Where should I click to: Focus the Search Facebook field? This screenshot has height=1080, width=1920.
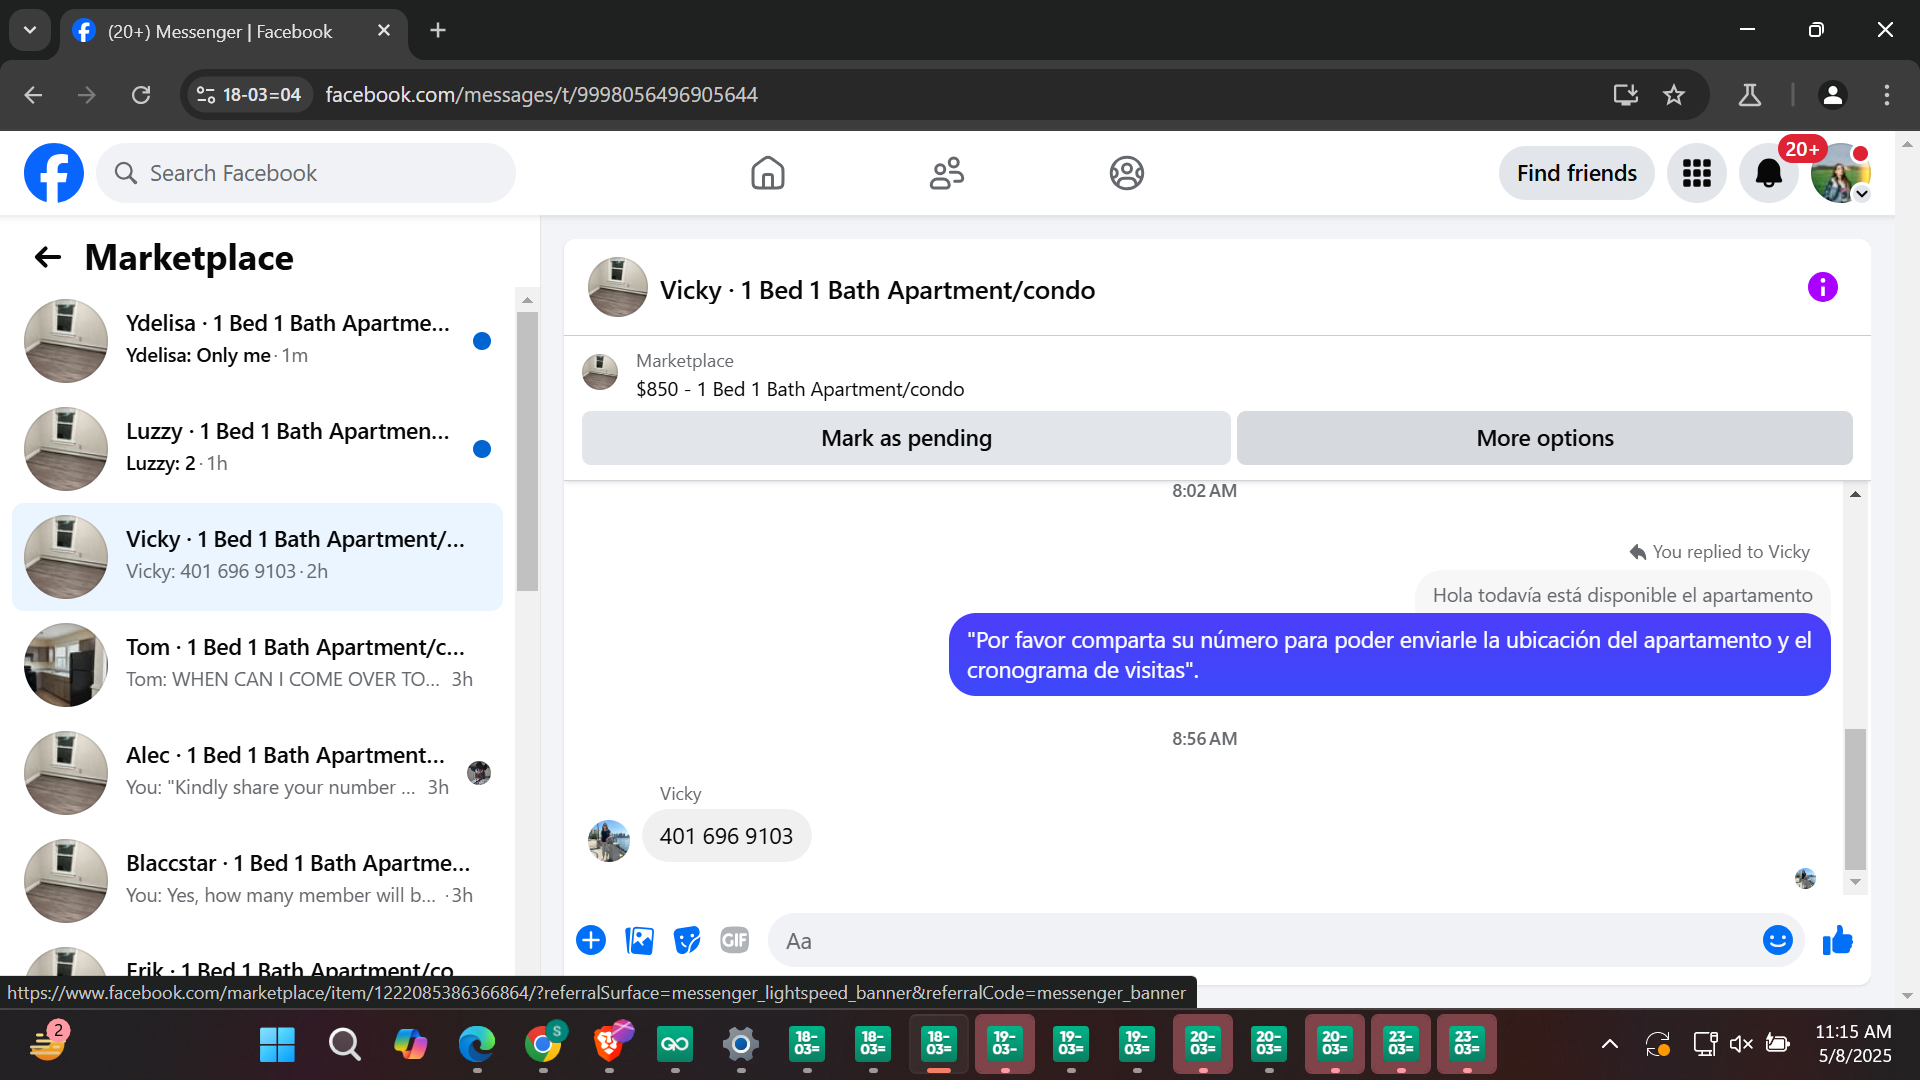pos(306,173)
